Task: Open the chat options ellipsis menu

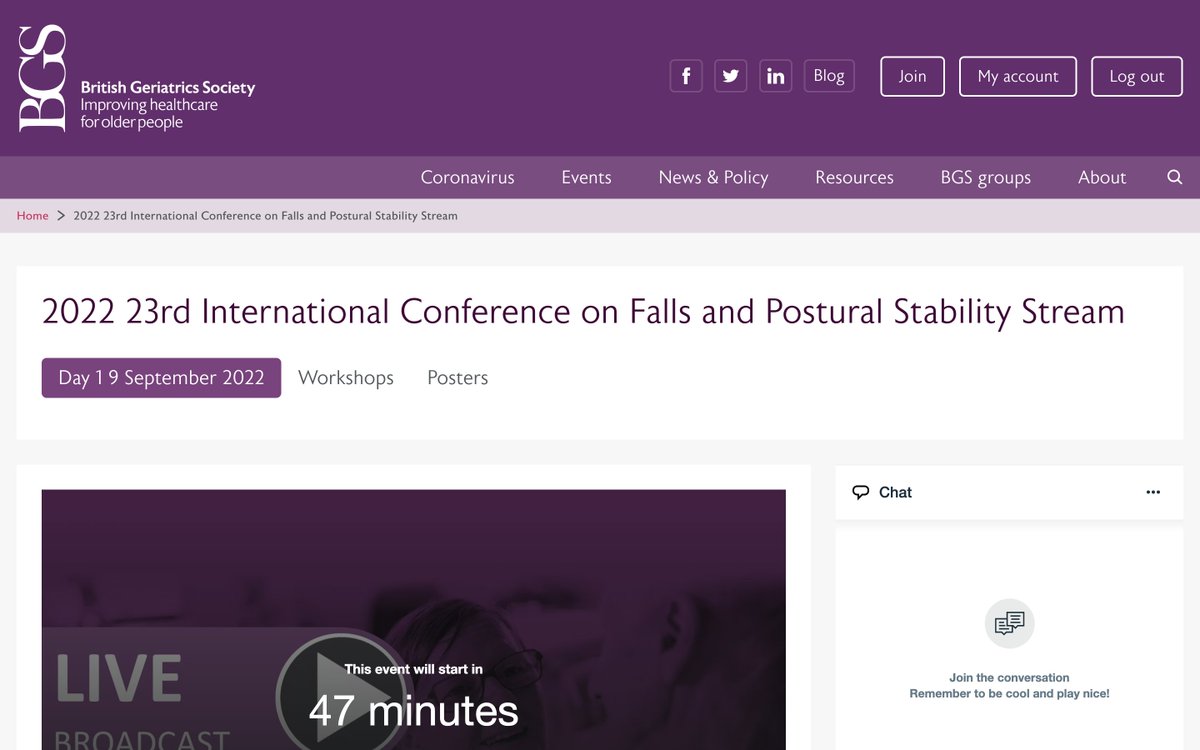Action: (x=1153, y=492)
